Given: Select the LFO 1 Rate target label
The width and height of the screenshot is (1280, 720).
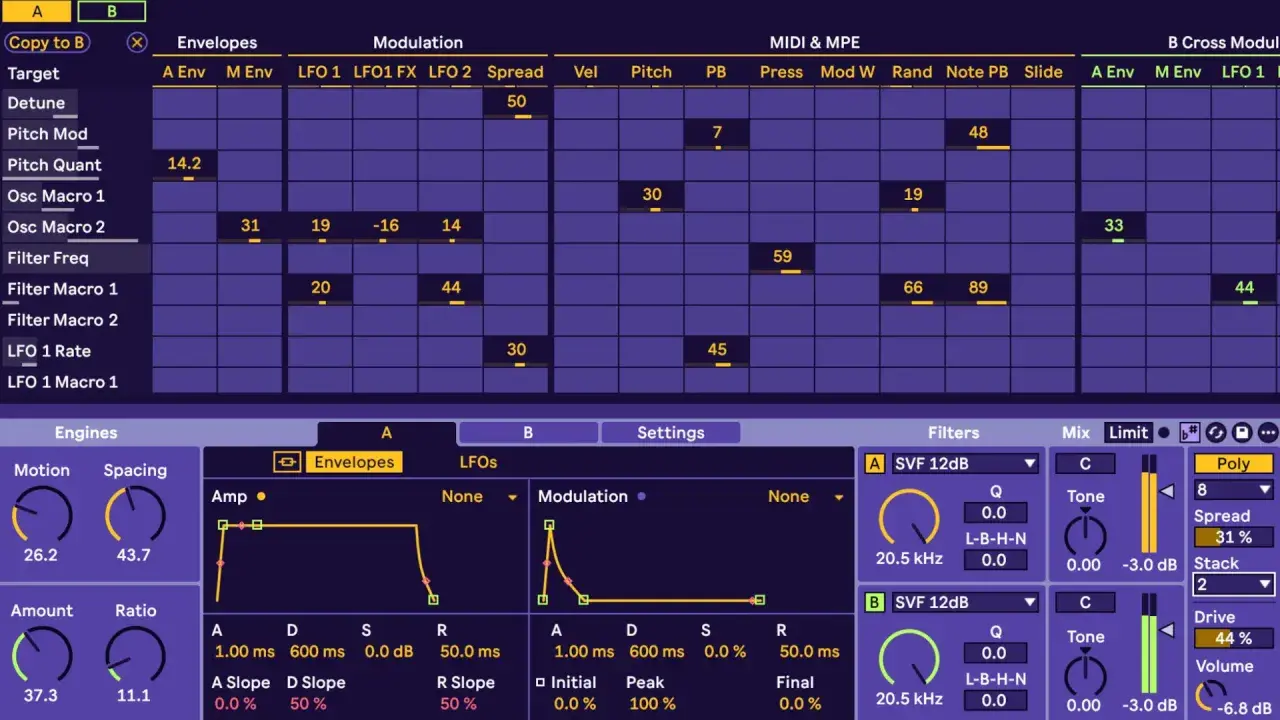Looking at the screenshot, I should click(49, 351).
